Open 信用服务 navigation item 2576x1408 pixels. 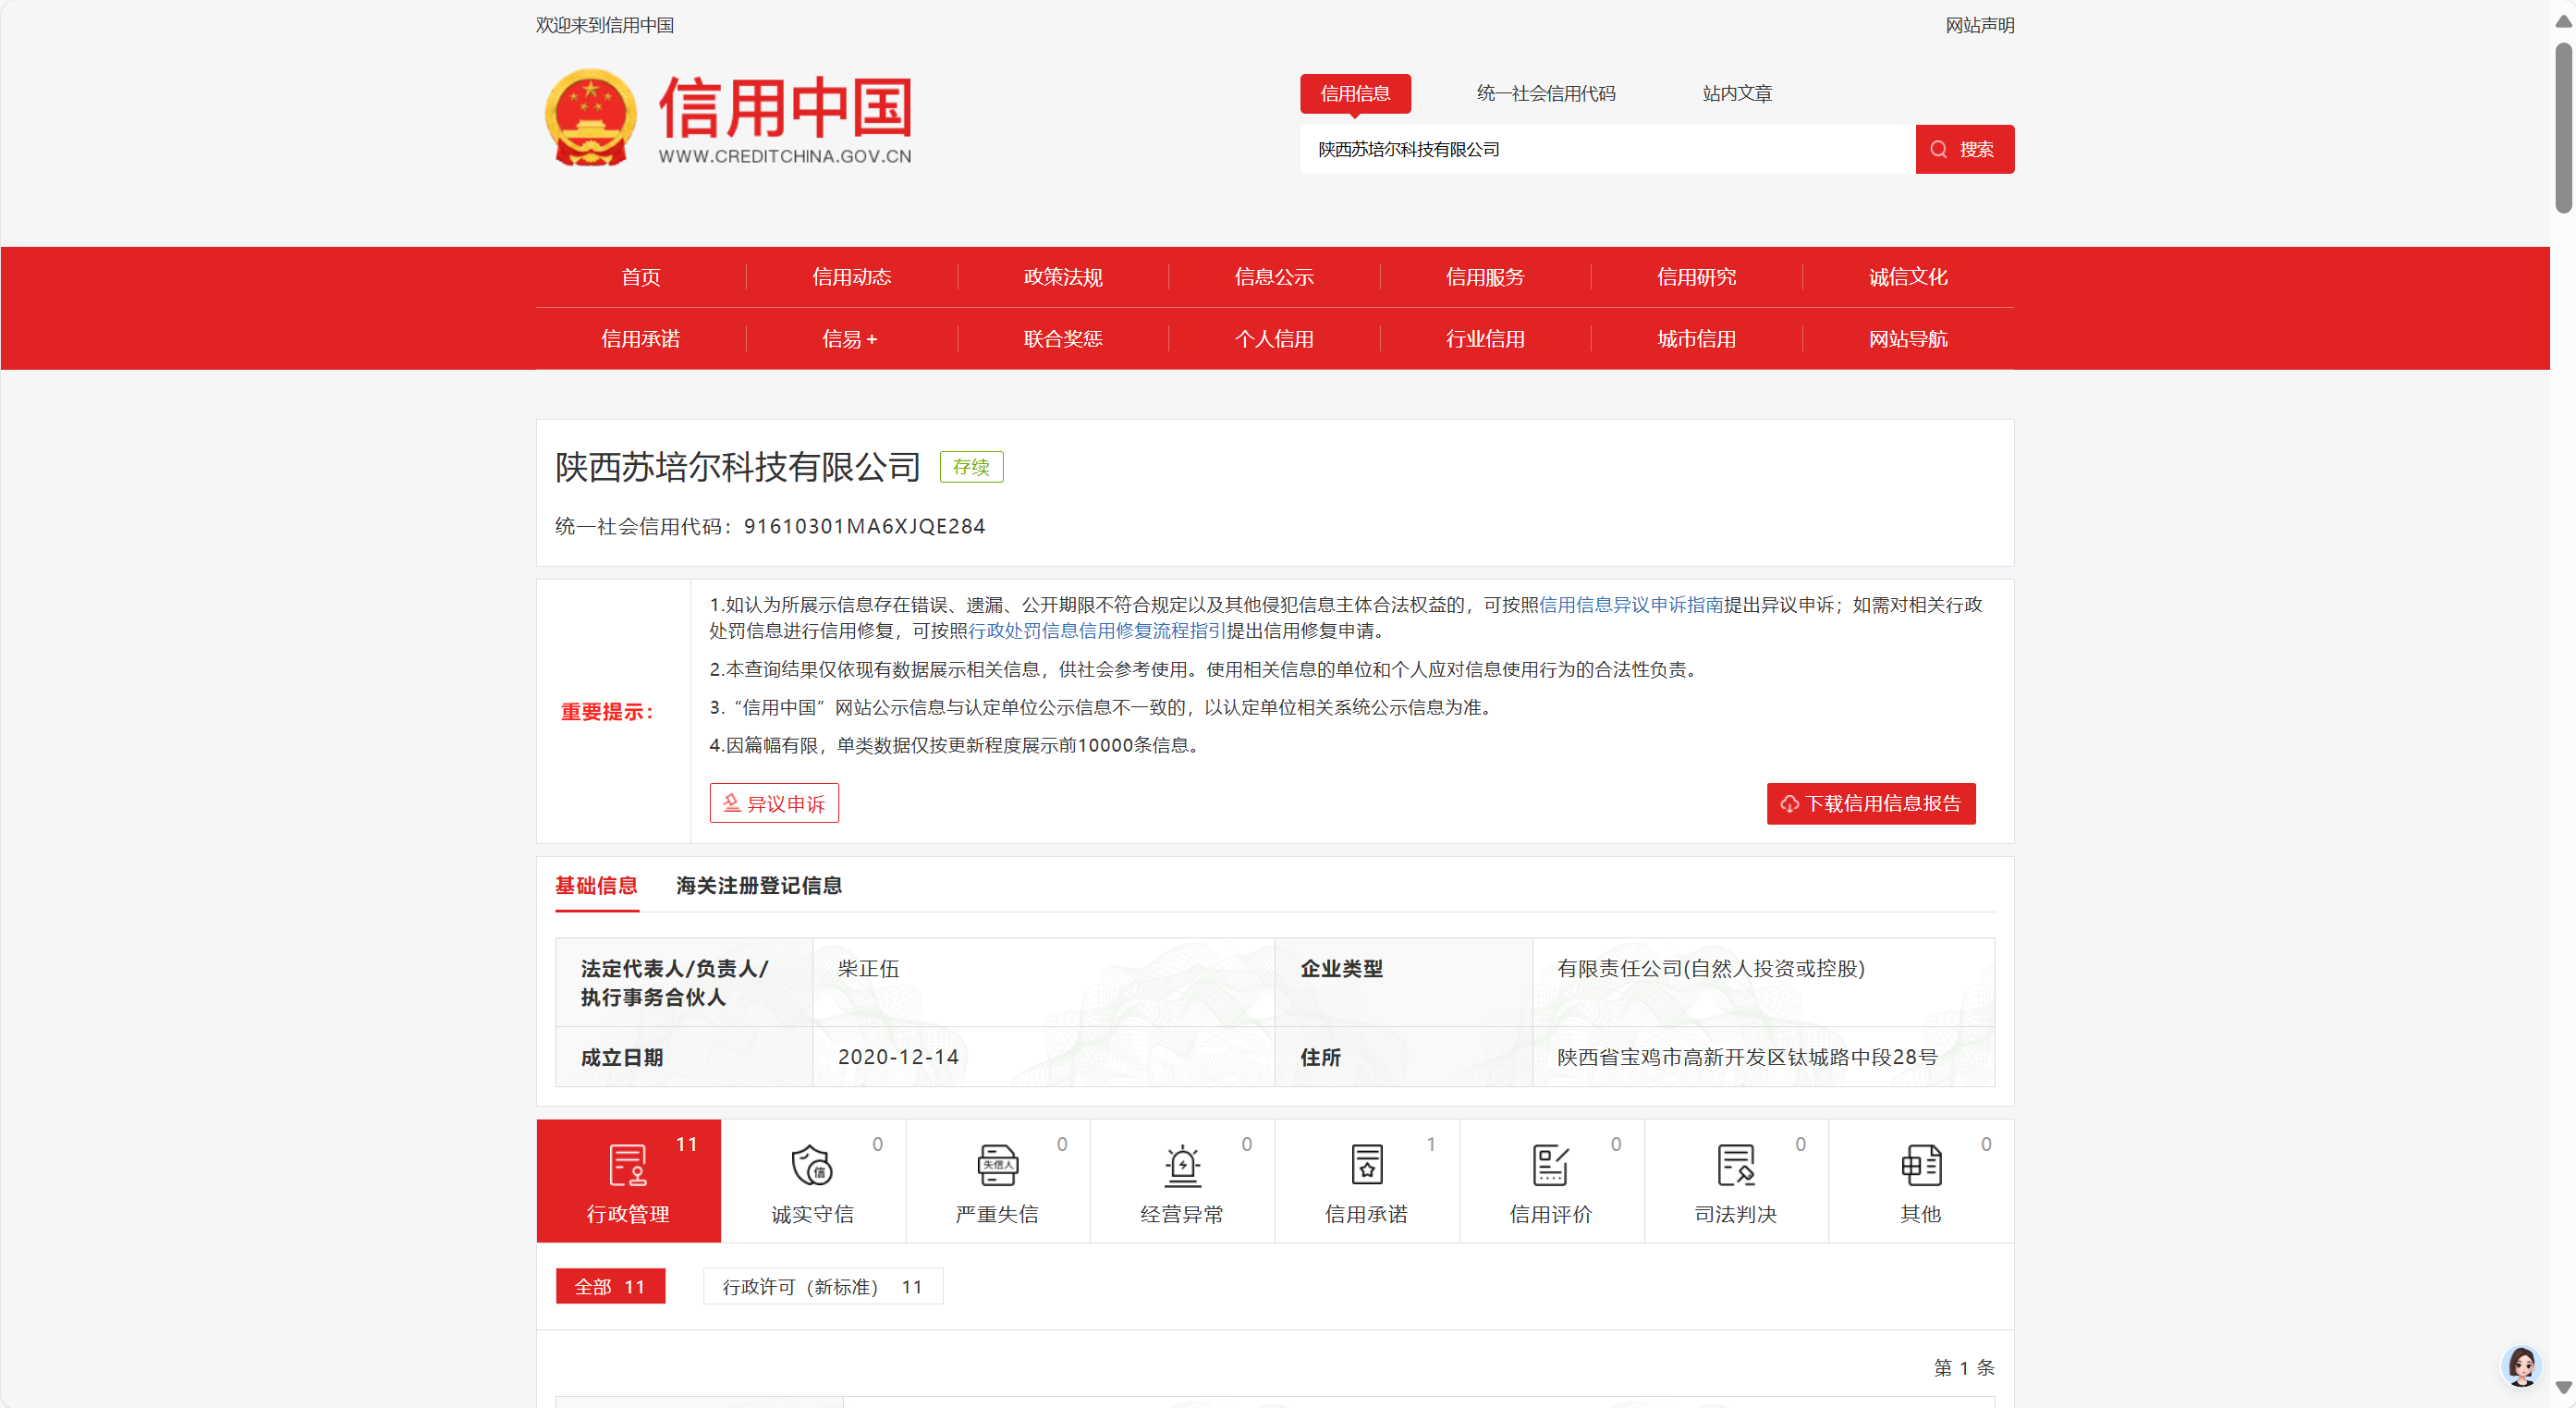click(1485, 277)
